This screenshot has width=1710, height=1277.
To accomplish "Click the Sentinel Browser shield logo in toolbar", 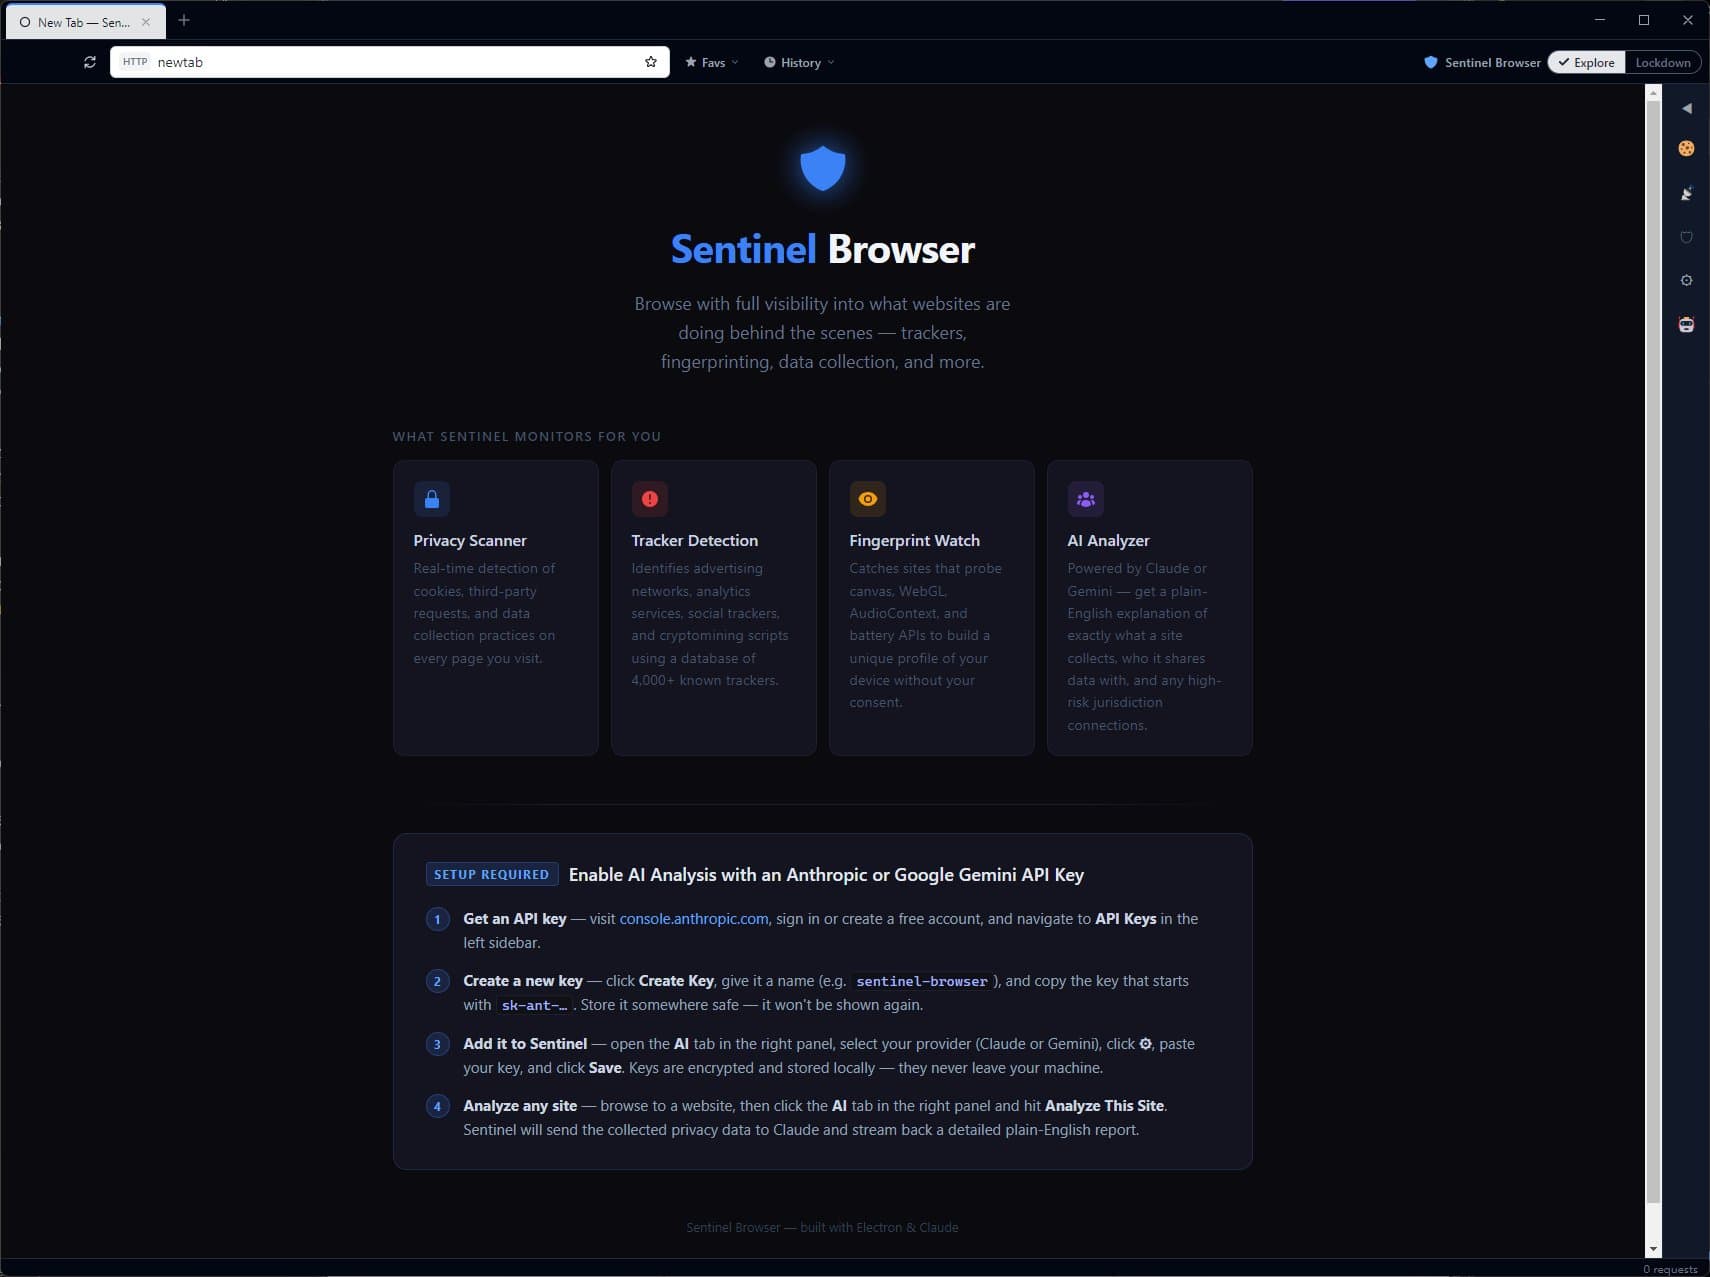I will pyautogui.click(x=1431, y=62).
